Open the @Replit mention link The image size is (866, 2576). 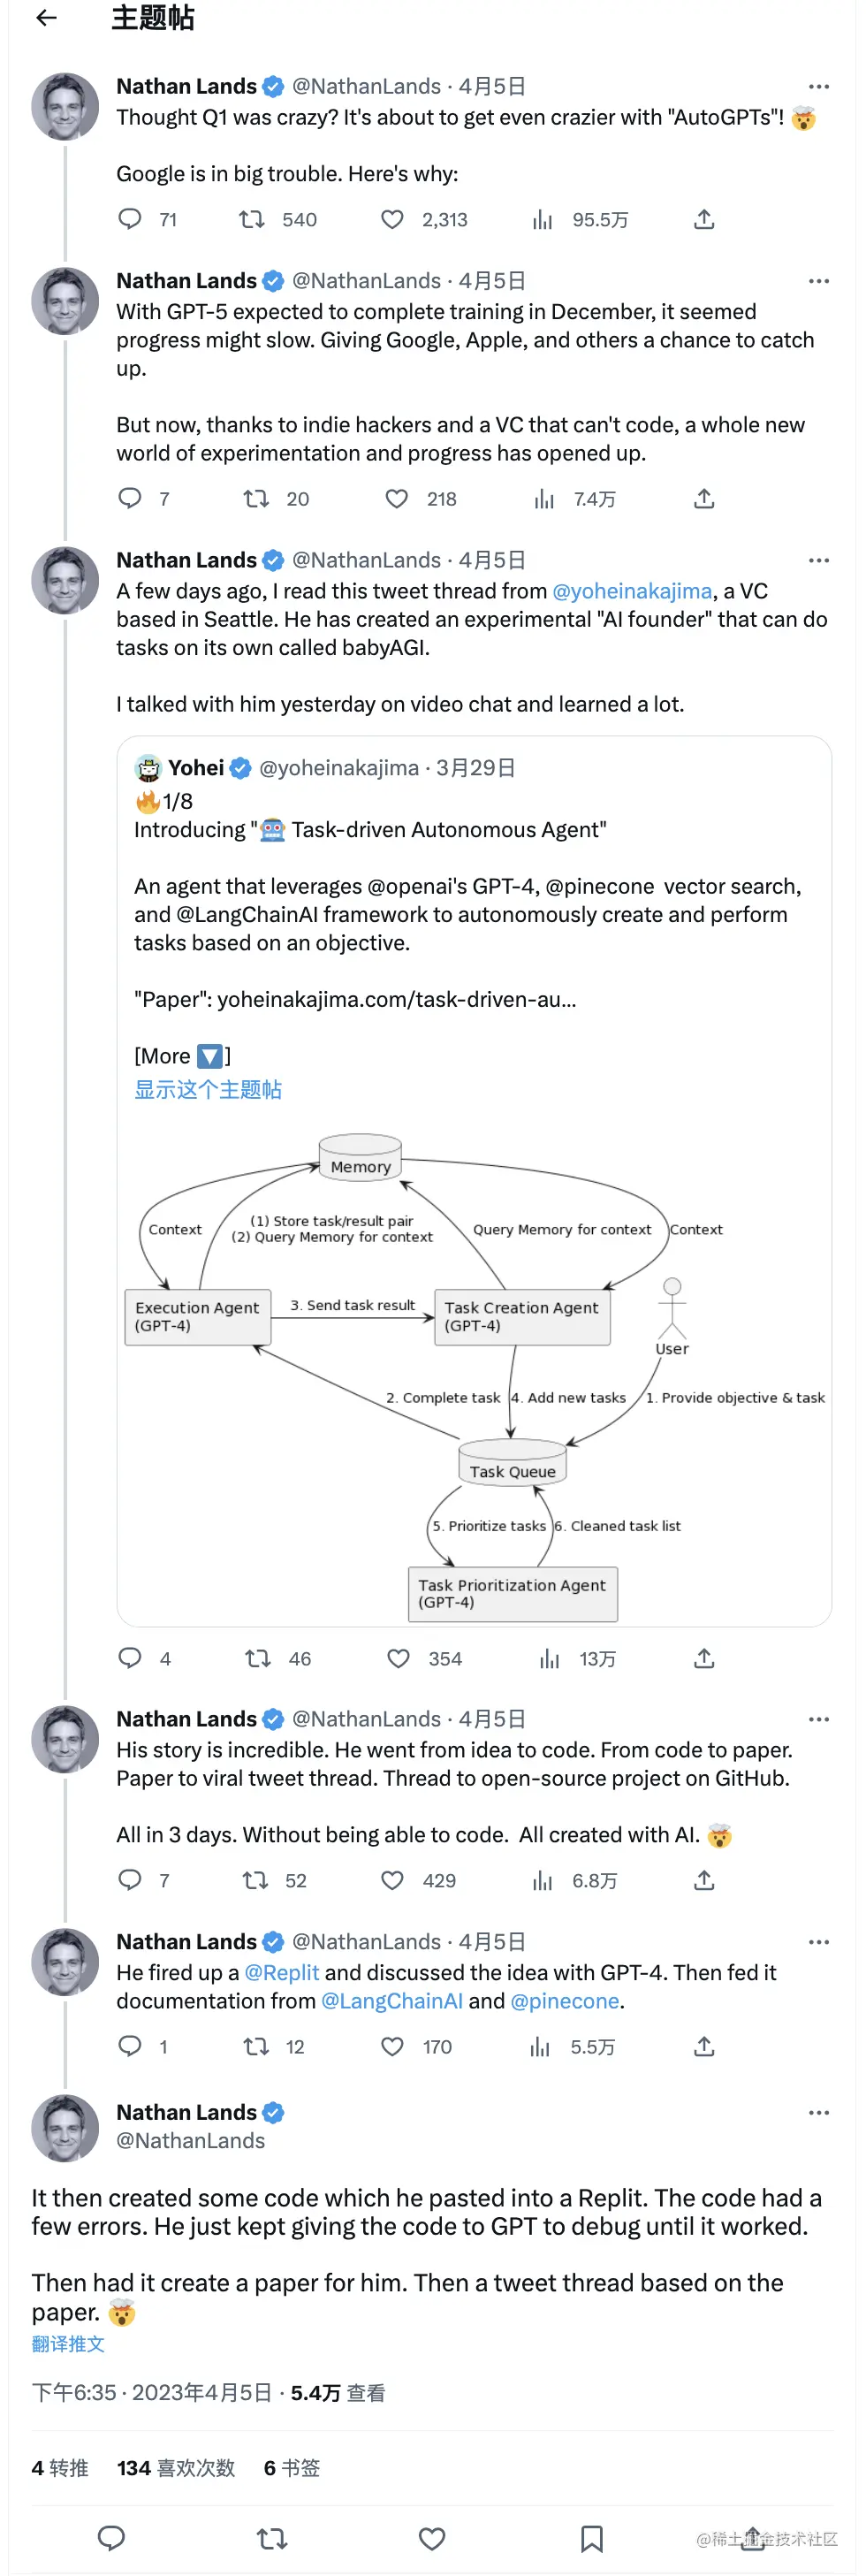(281, 1972)
